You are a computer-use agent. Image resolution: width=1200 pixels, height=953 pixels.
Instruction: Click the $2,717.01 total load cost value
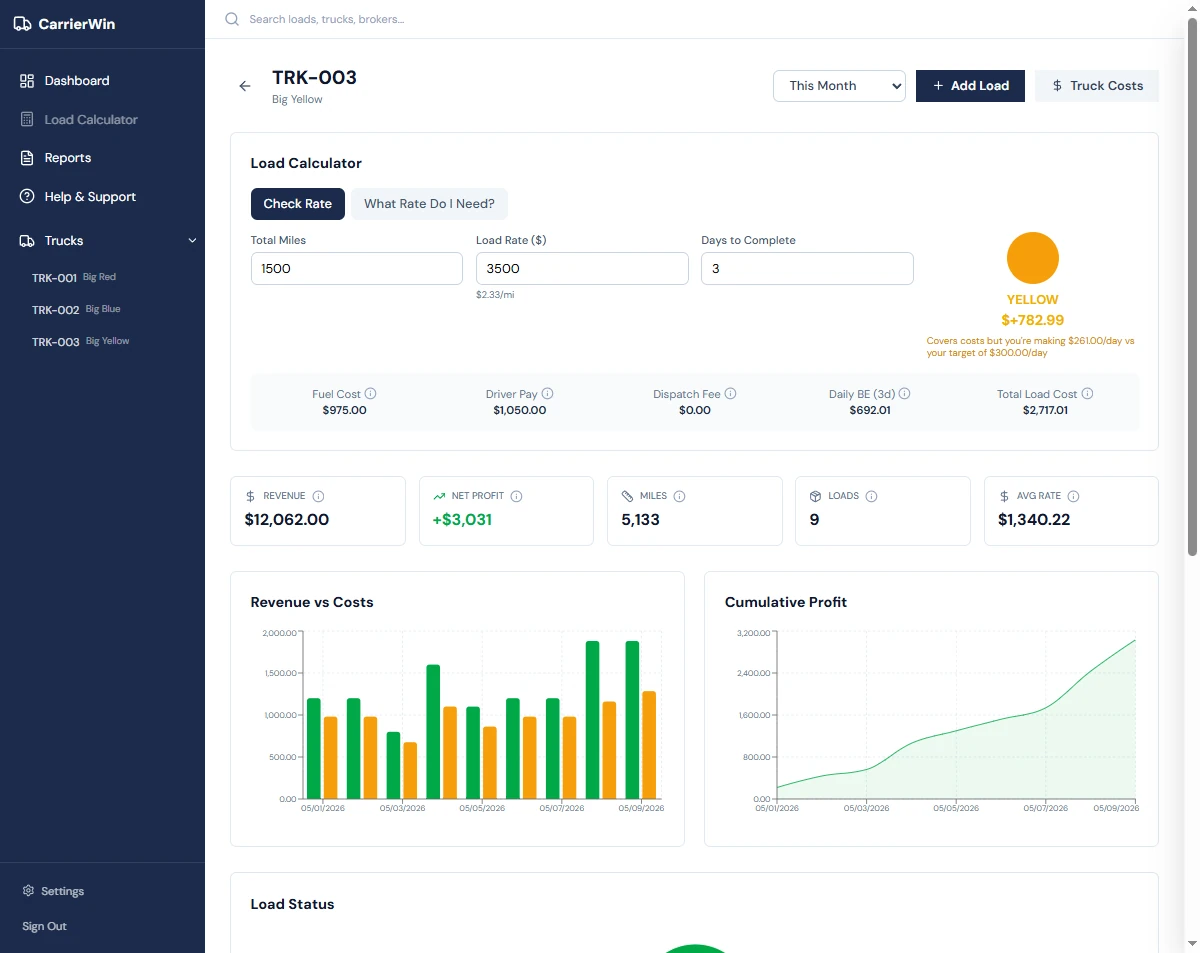tap(1045, 410)
